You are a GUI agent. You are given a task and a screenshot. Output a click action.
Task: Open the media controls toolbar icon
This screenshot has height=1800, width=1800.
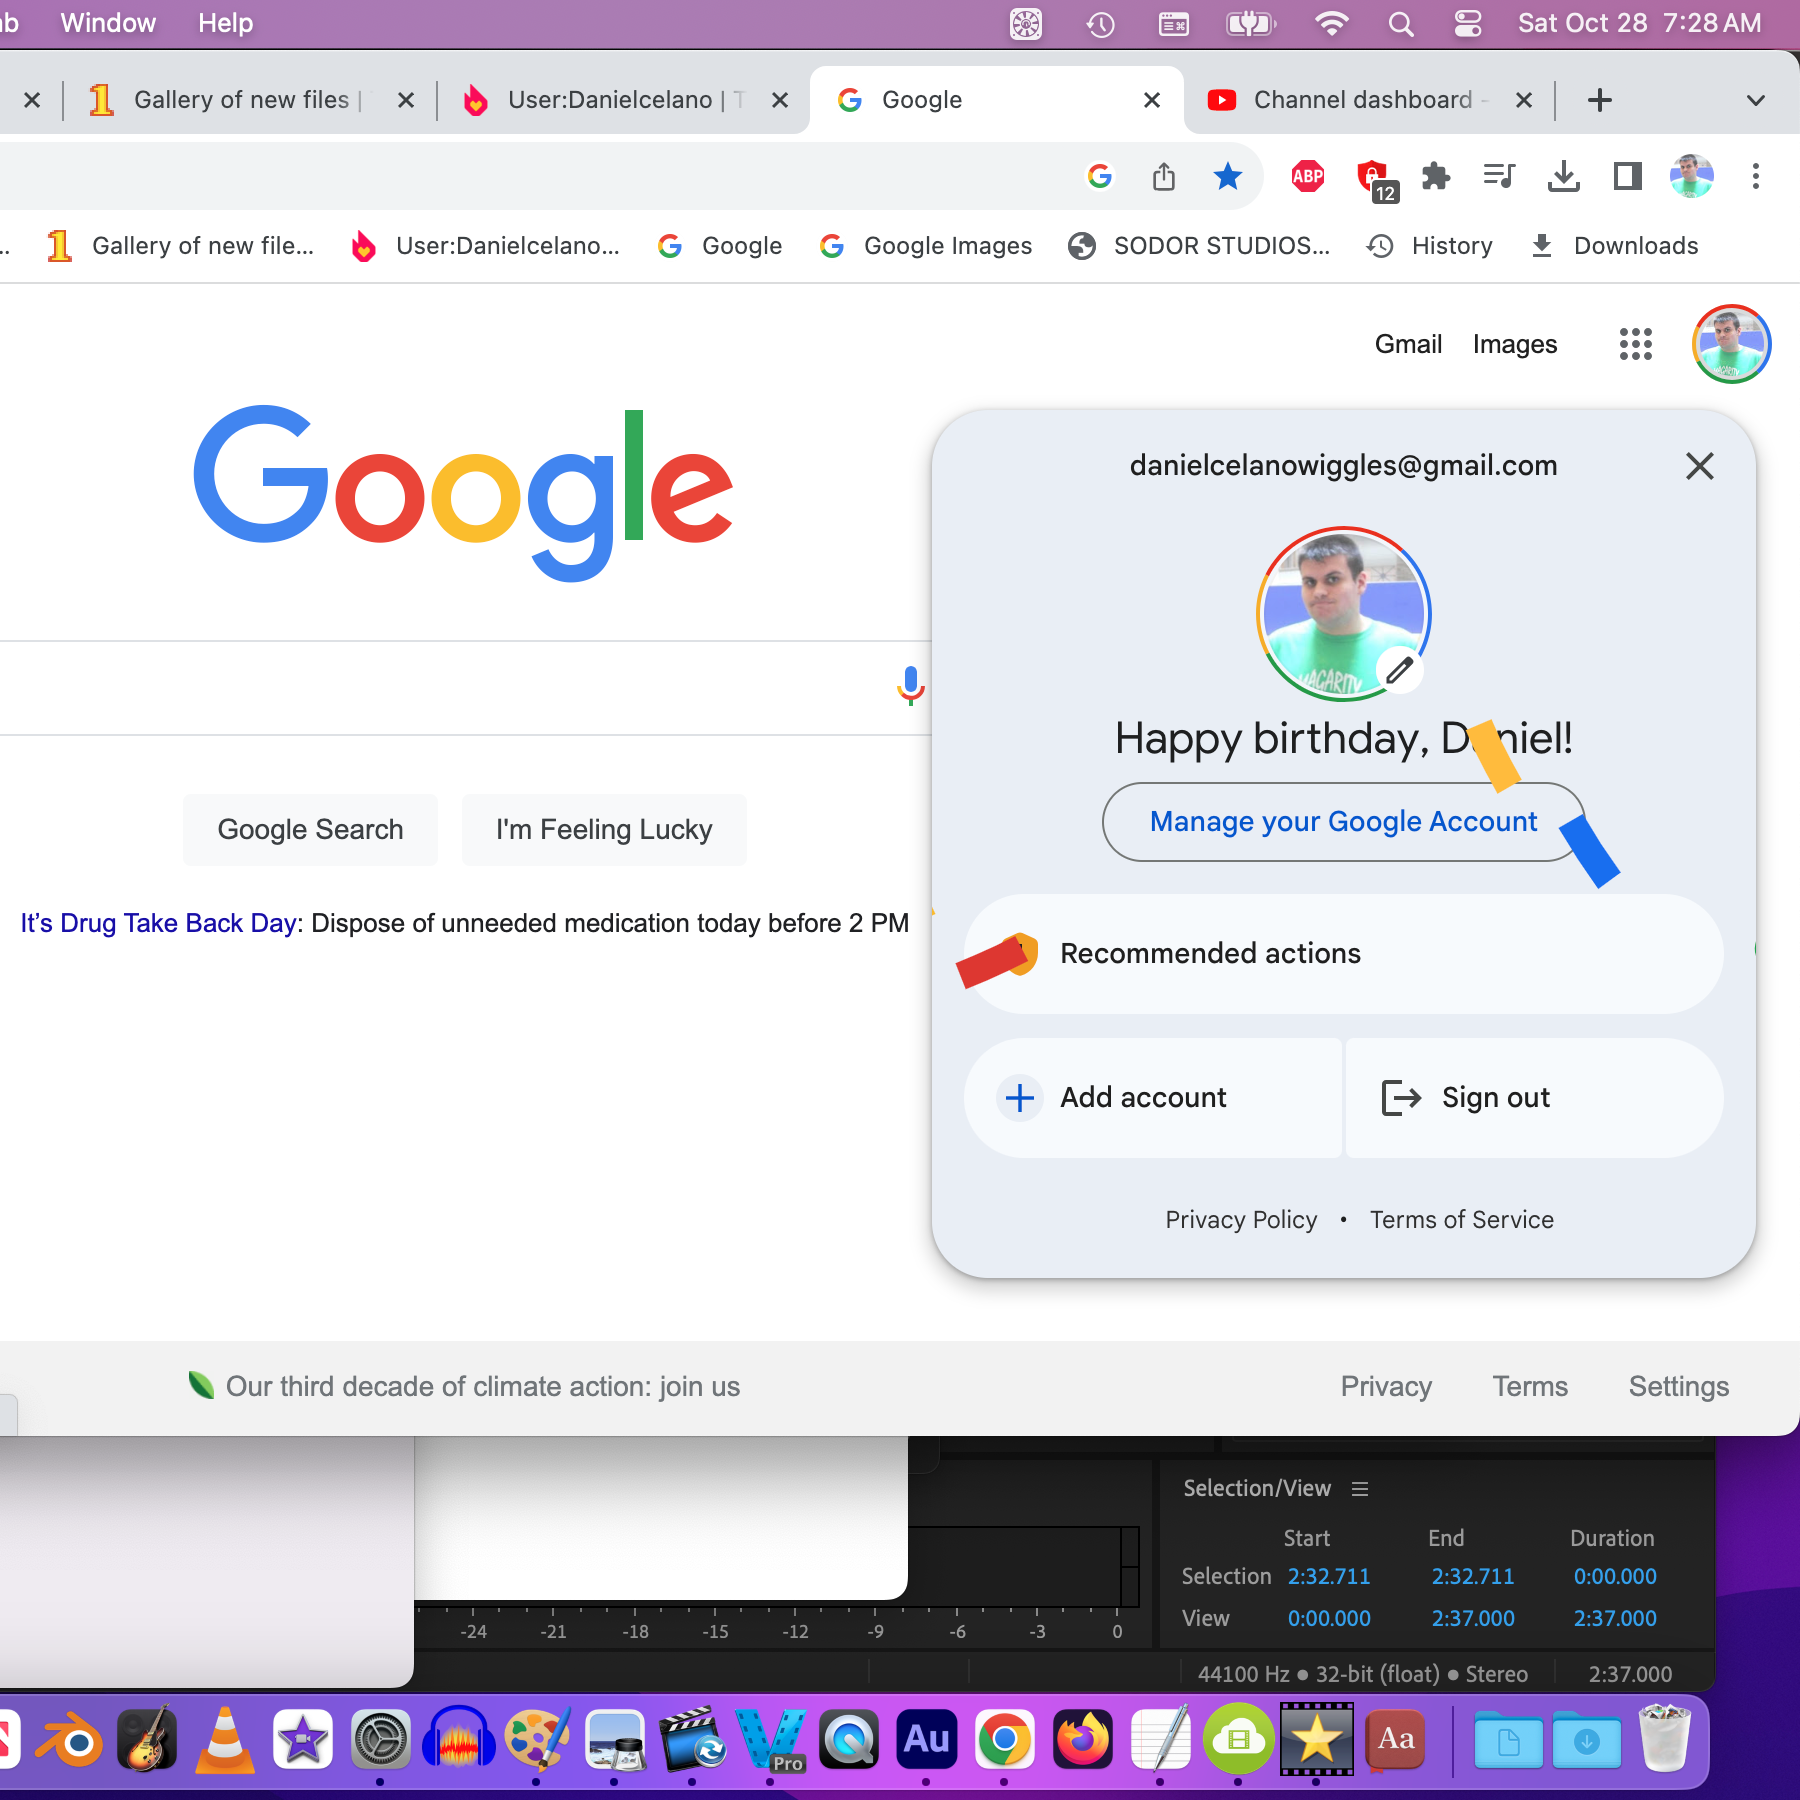coord(1499,177)
